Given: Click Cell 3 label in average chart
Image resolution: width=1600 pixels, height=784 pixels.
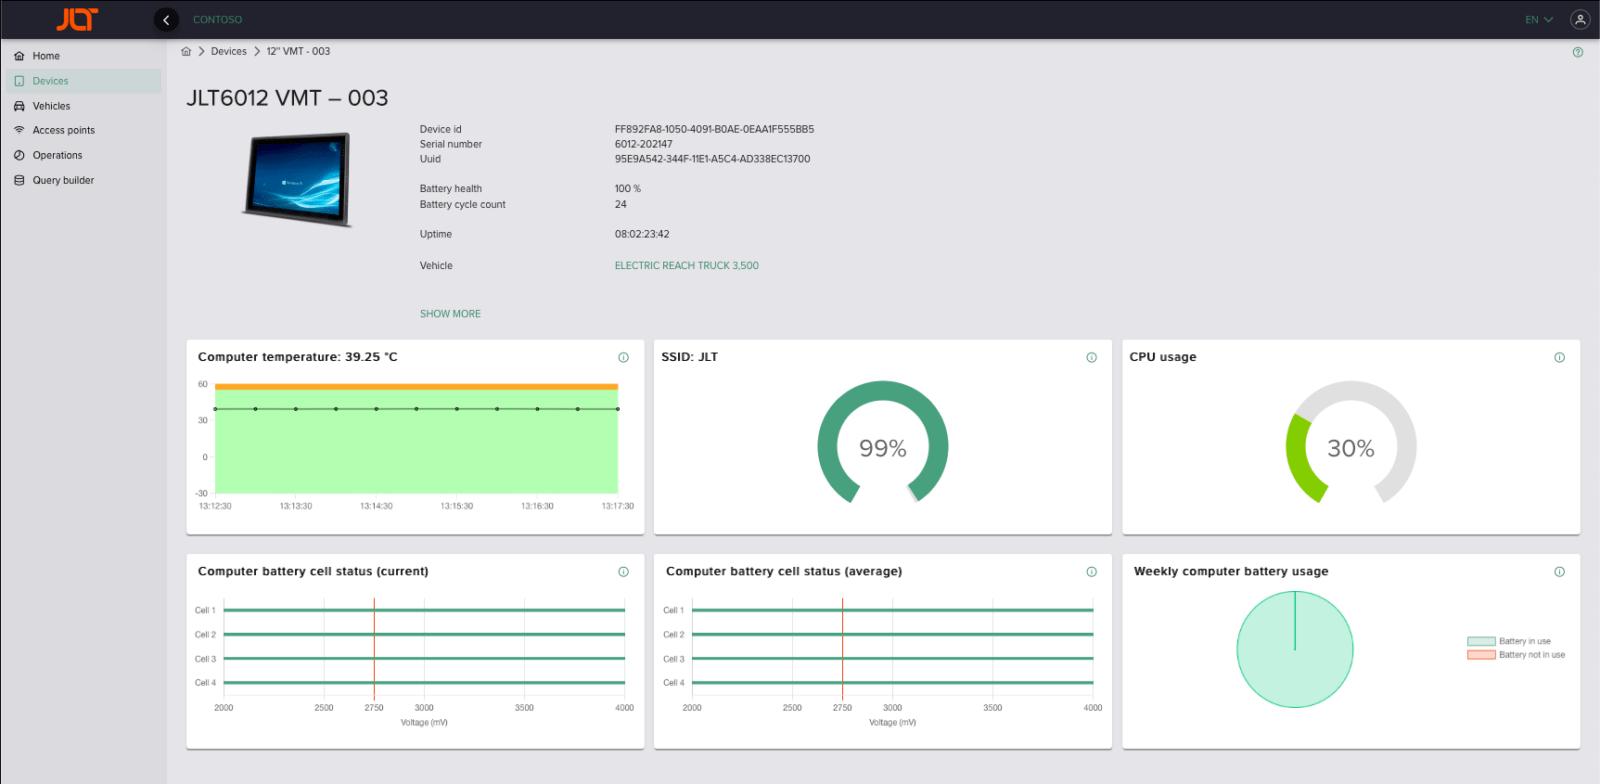Looking at the screenshot, I should coord(674,659).
